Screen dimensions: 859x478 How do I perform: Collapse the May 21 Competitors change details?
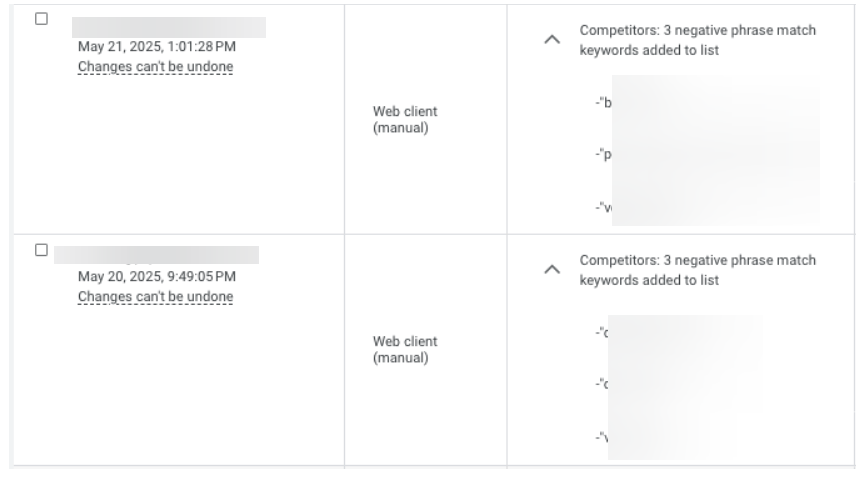[x=550, y=40]
